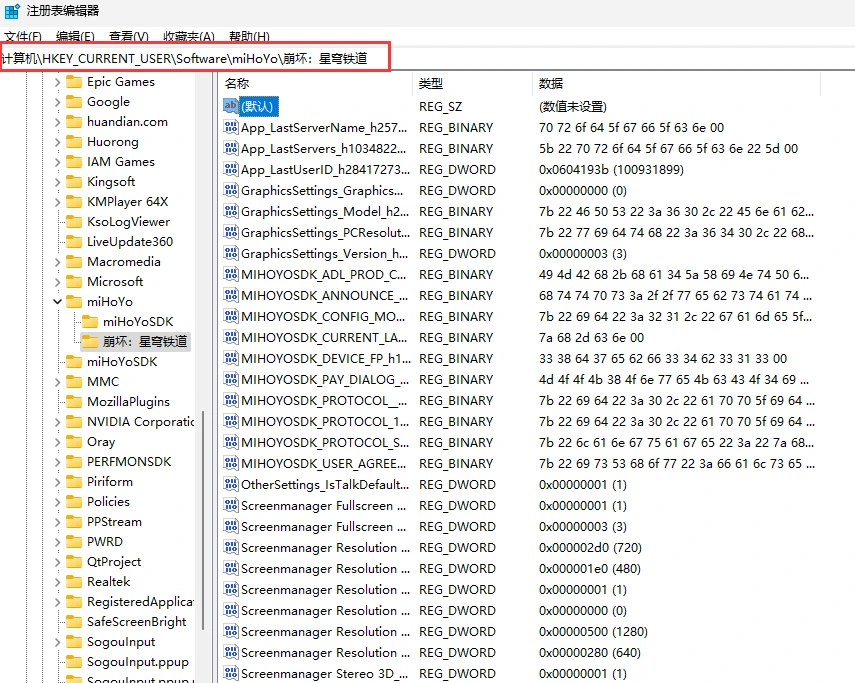Select the IAM Games key
Screen dimensions: 855x683
pyautogui.click(x=121, y=162)
